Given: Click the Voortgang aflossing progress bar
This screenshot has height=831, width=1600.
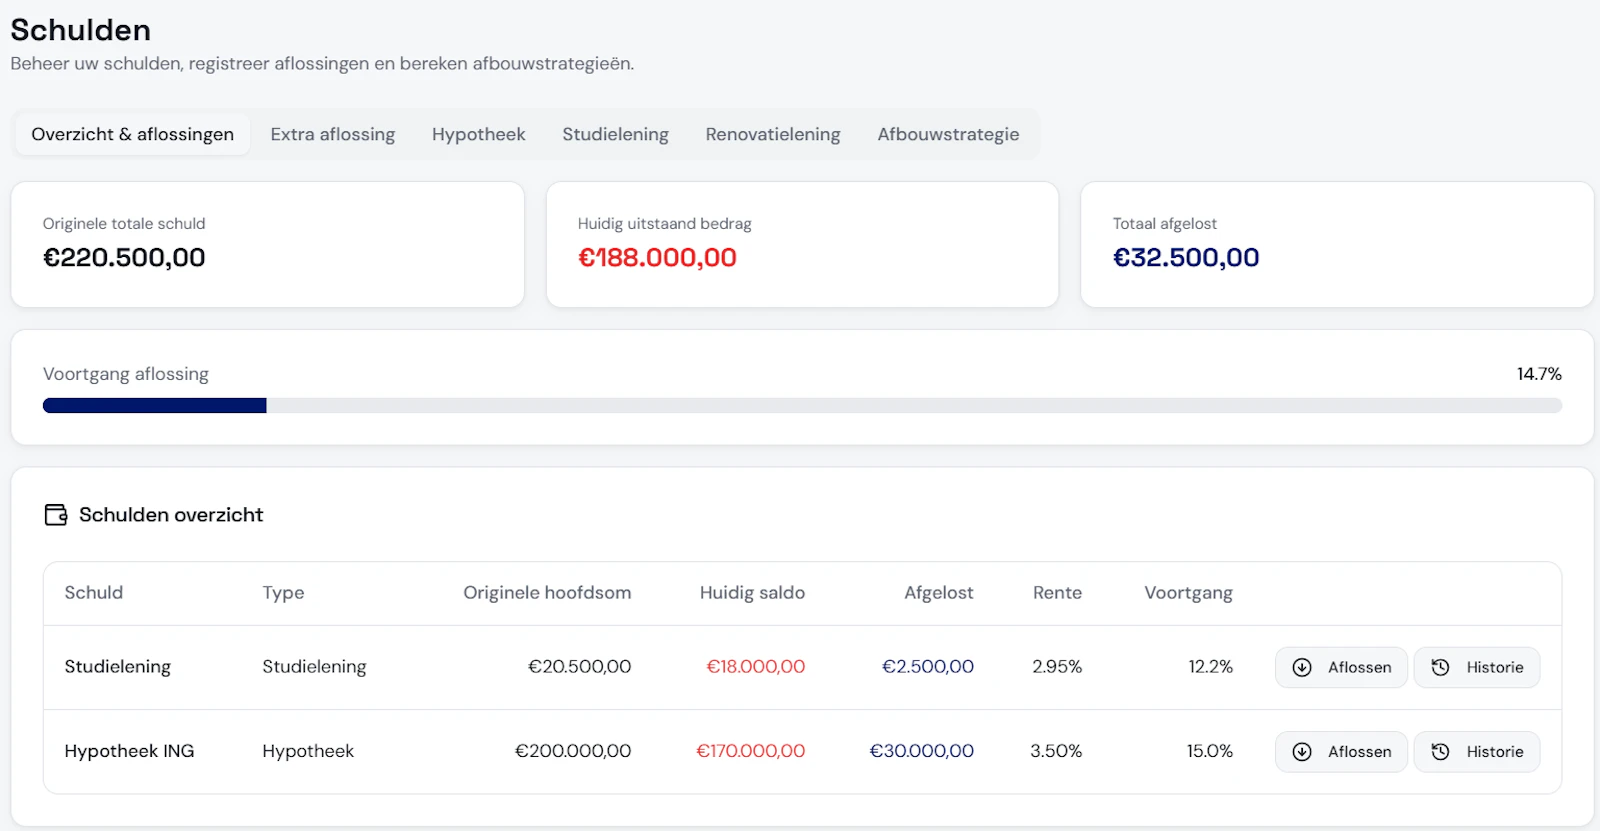Looking at the screenshot, I should pyautogui.click(x=802, y=406).
